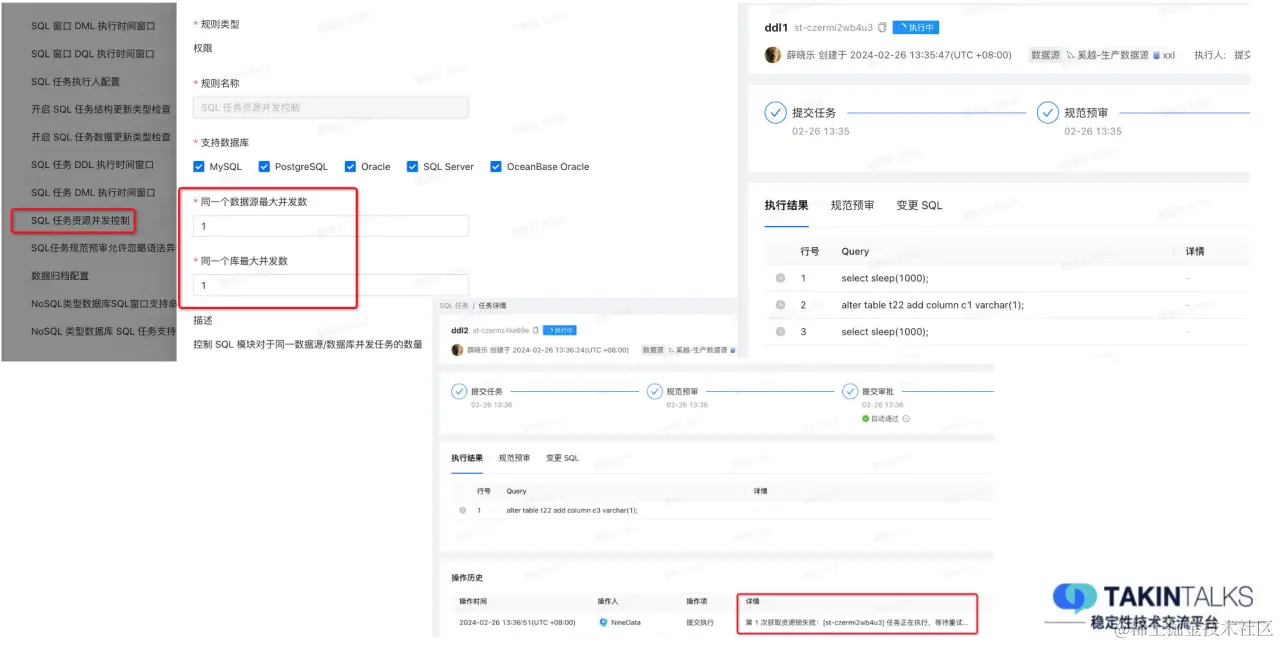Toggle the Oracle checkbox
This screenshot has width=1280, height=645.
coord(350,167)
